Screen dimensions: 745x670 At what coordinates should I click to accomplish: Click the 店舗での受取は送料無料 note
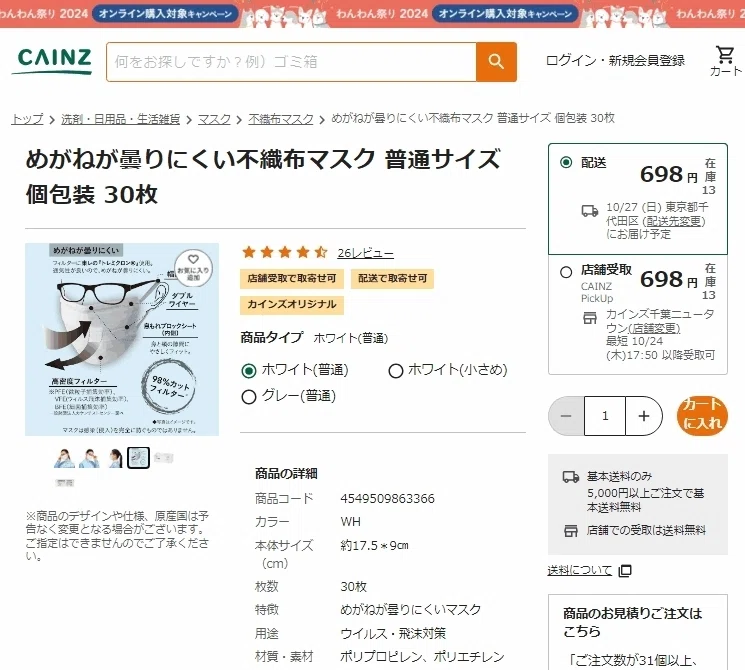pyautogui.click(x=646, y=530)
